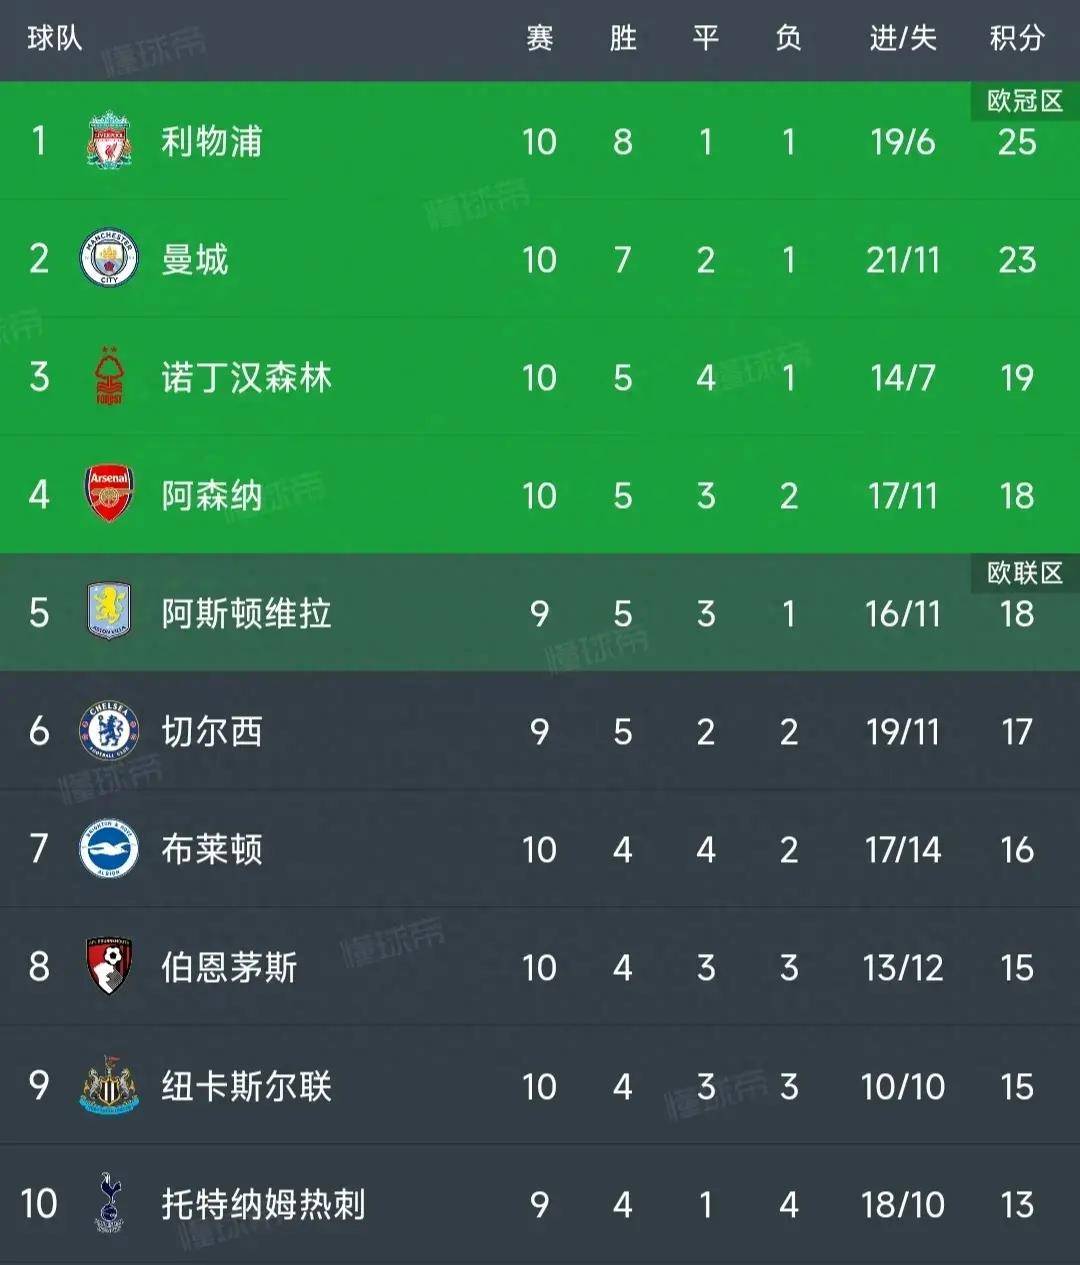The height and width of the screenshot is (1265, 1080).
Task: Click the Newcastle United crest
Action: click(109, 1085)
